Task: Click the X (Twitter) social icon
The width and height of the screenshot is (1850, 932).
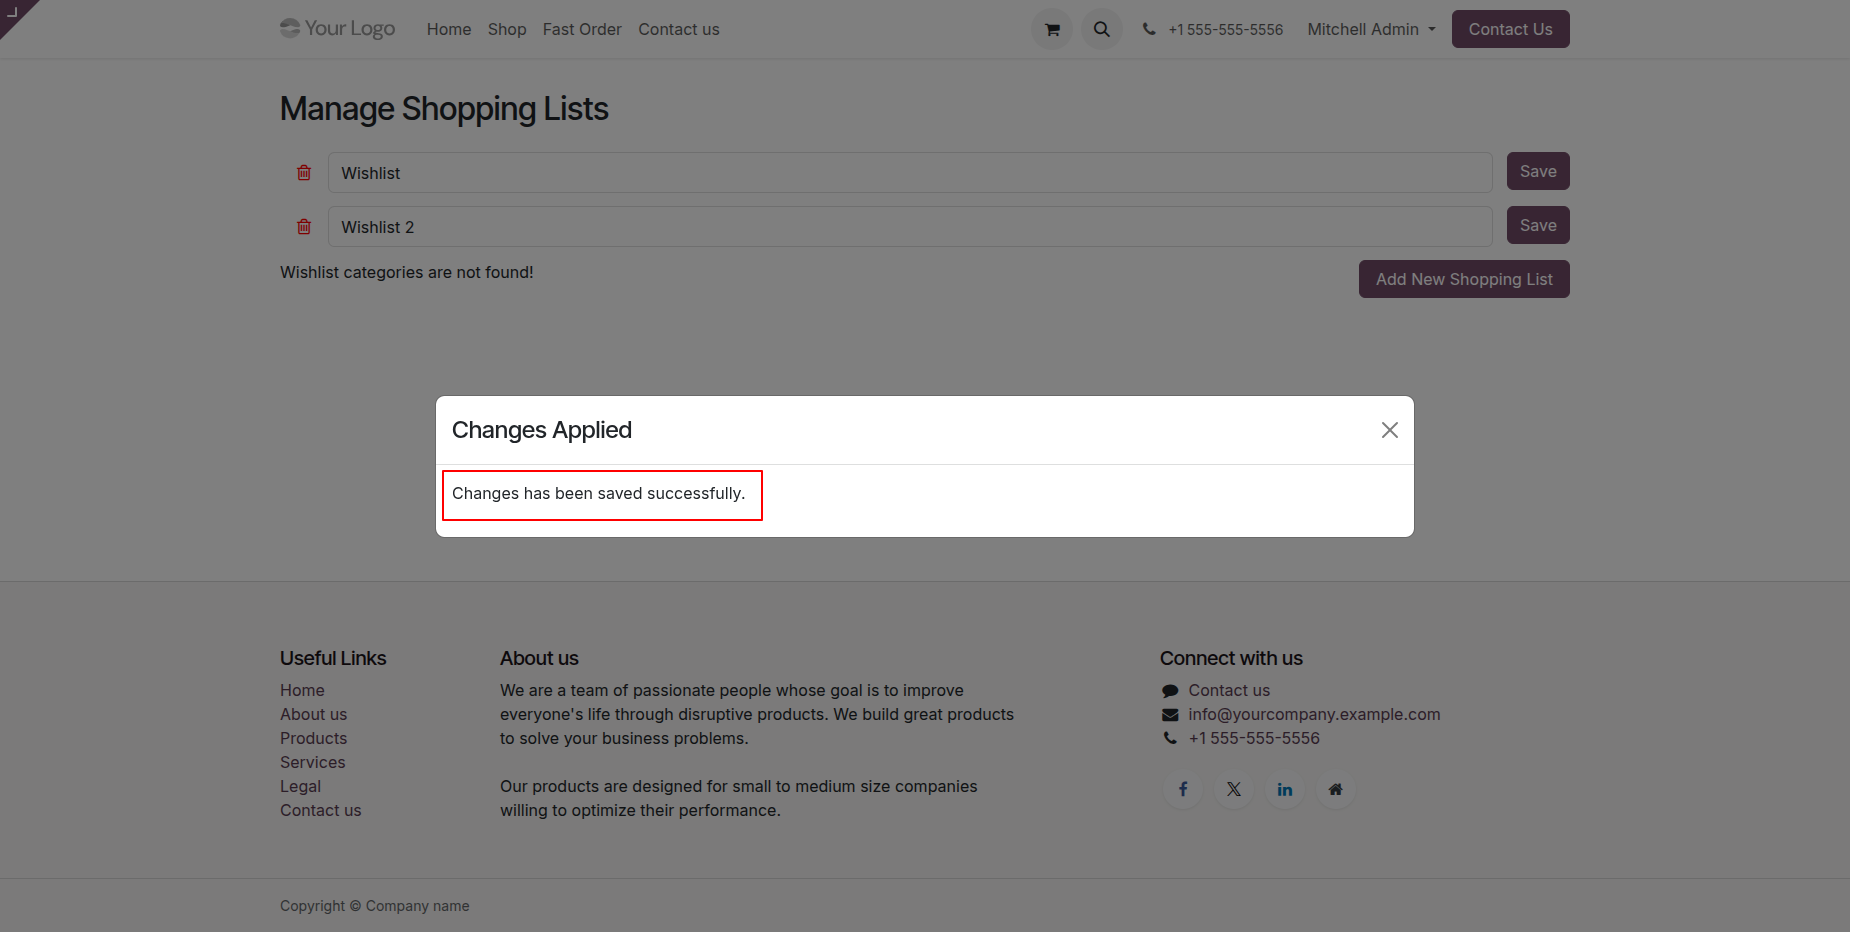Action: click(x=1234, y=790)
